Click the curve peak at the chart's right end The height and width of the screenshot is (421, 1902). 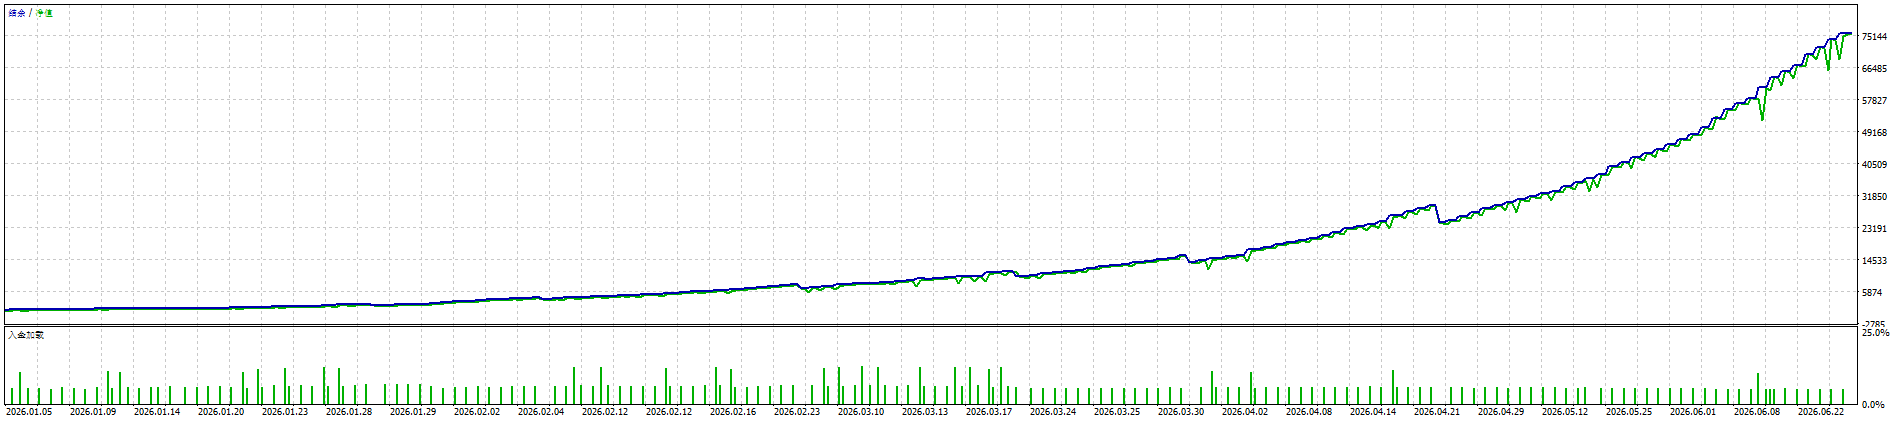(1846, 34)
